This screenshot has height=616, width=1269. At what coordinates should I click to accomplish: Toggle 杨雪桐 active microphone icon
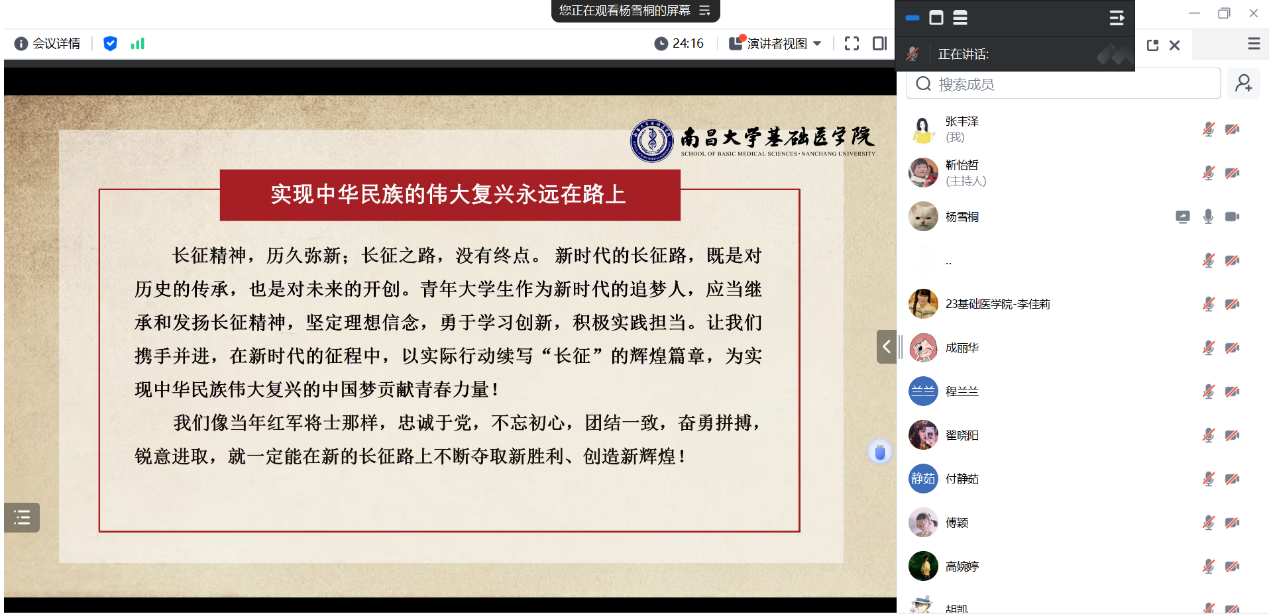click(x=1208, y=216)
